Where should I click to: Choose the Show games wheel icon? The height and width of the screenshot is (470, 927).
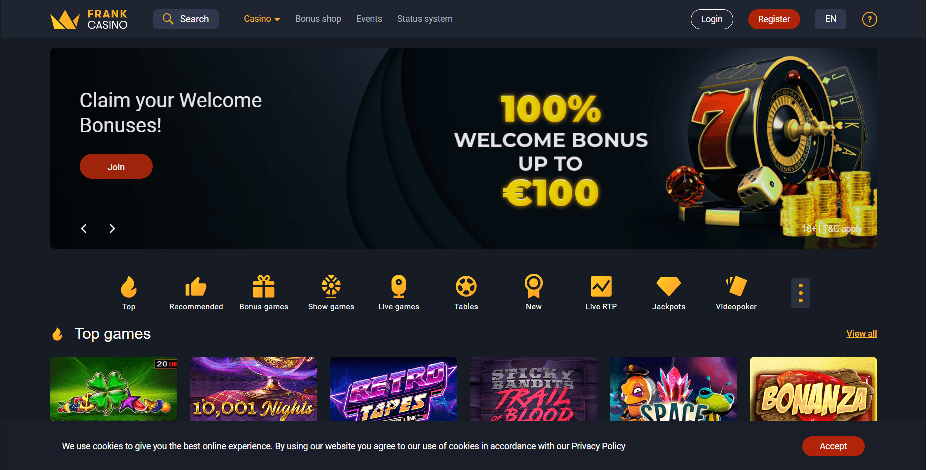click(331, 286)
